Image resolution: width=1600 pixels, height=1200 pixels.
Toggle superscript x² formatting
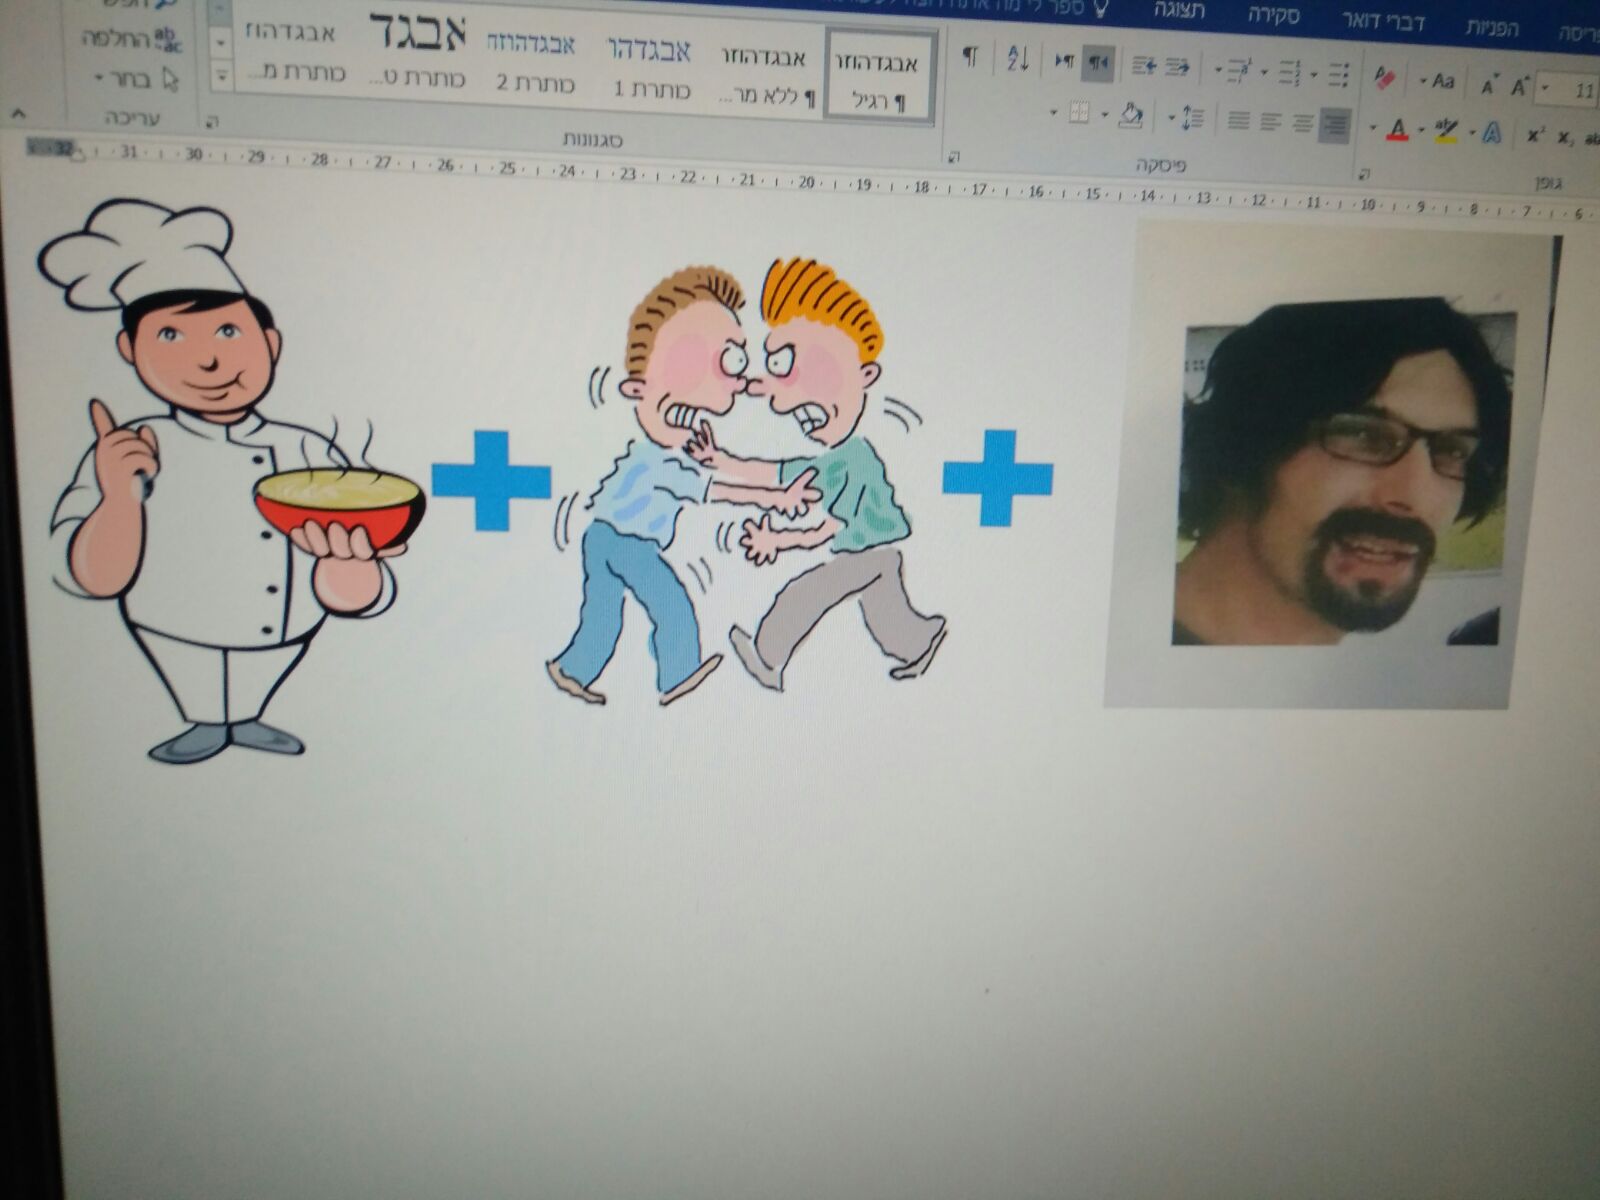click(1535, 135)
